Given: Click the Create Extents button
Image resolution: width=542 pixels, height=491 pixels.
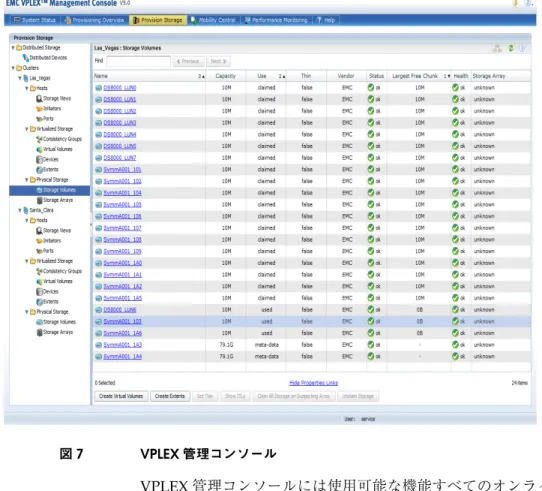Looking at the screenshot, I should (x=170, y=396).
